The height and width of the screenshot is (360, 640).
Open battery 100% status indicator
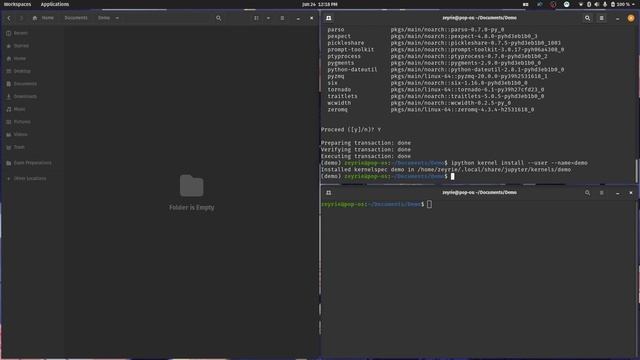pos(620,4)
